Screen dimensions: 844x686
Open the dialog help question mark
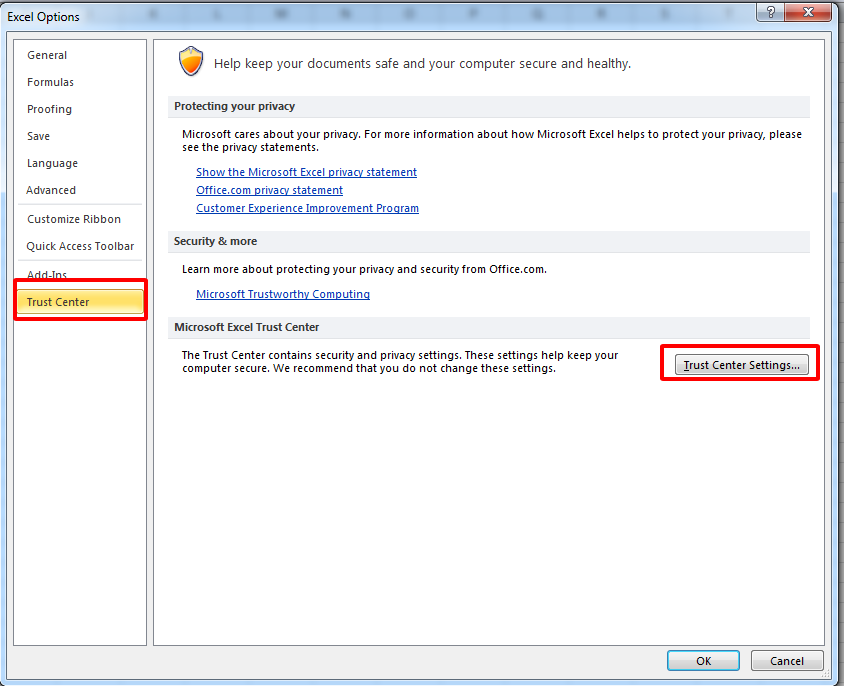(770, 12)
